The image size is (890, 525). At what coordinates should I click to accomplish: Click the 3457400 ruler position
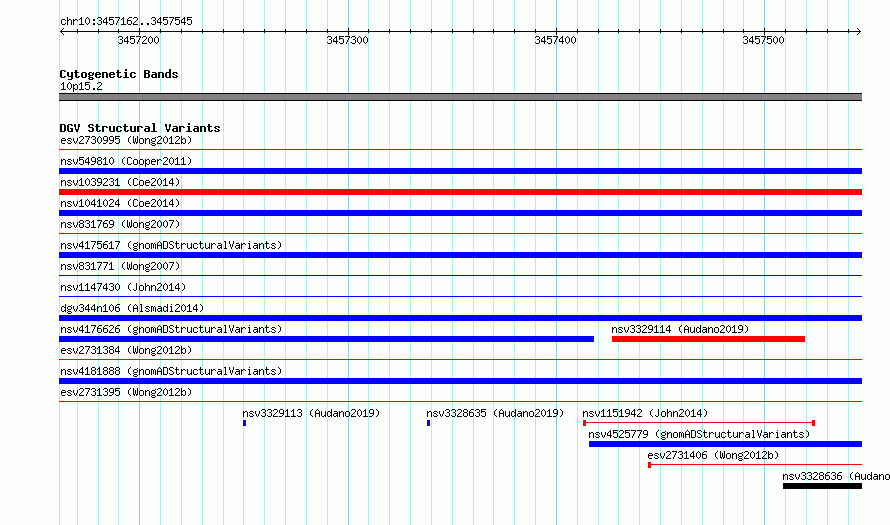[556, 40]
